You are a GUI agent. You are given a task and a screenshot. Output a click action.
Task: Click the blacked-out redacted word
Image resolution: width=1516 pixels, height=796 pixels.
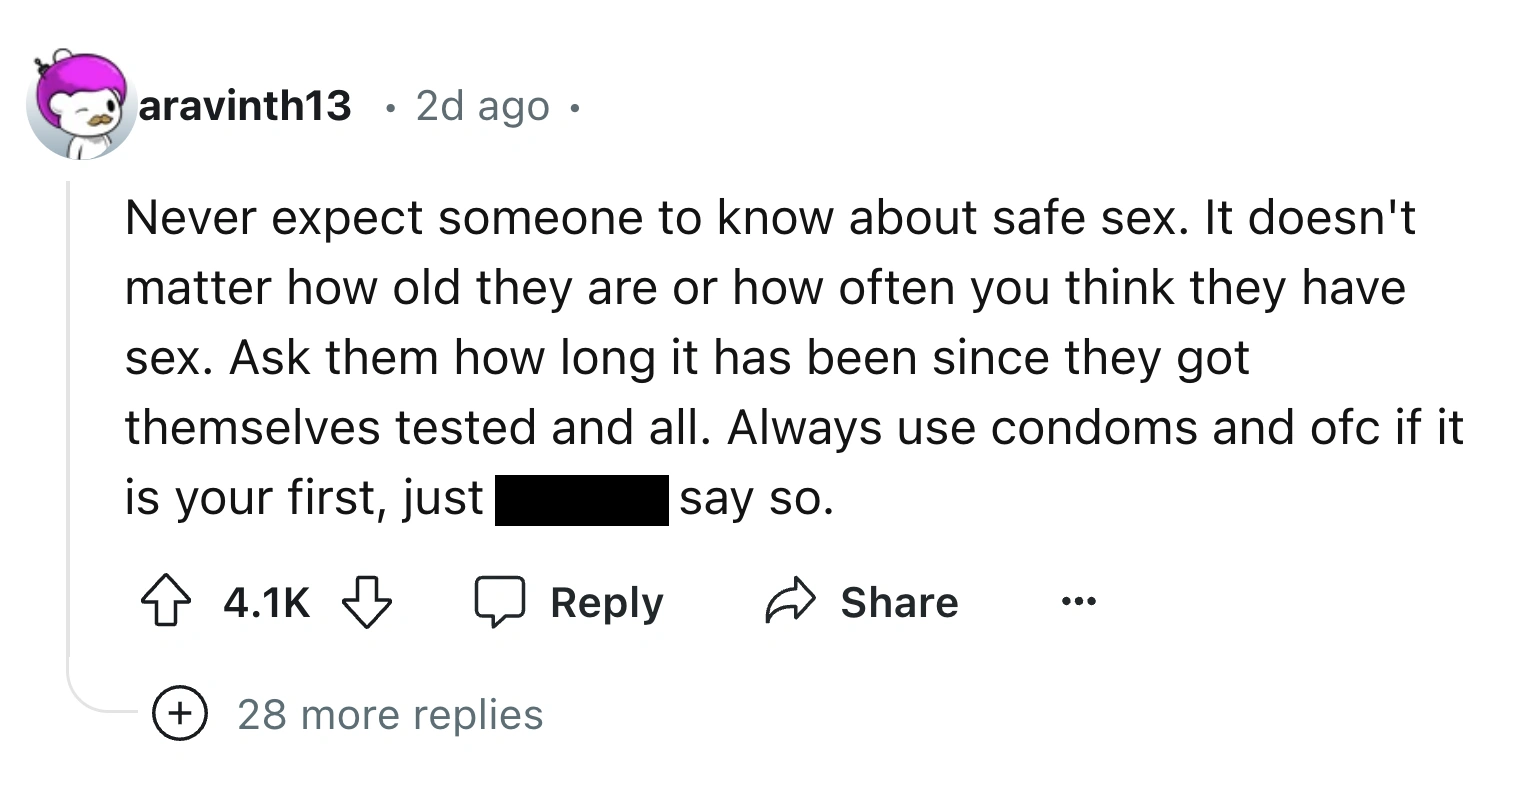point(582,500)
